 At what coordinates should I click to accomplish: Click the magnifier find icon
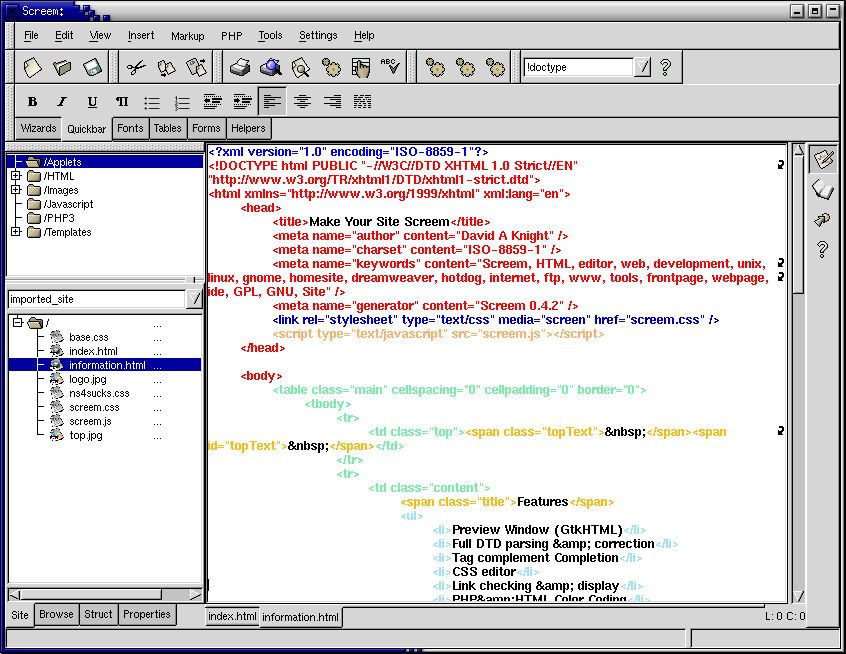pyautogui.click(x=301, y=67)
